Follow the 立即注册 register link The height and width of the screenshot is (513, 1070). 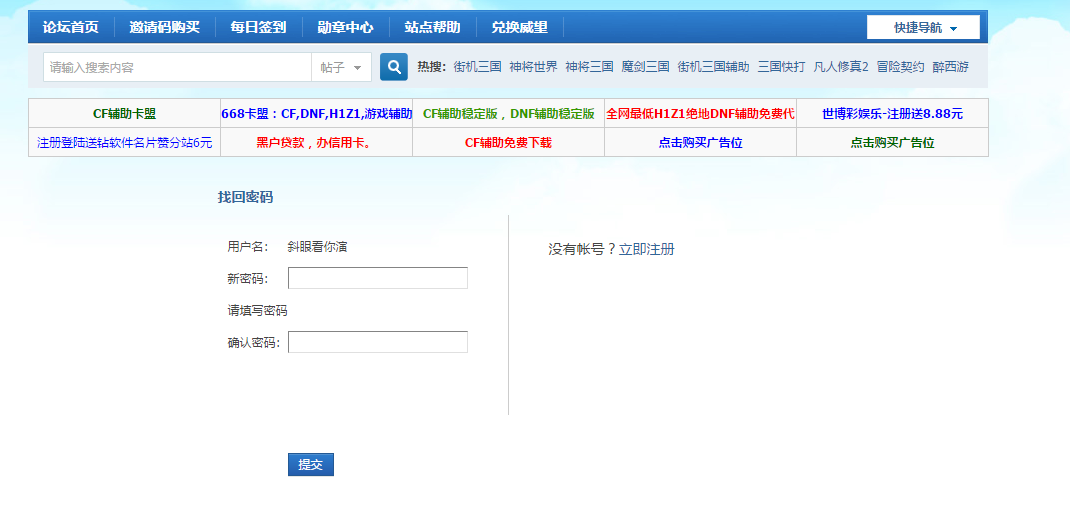[646, 249]
